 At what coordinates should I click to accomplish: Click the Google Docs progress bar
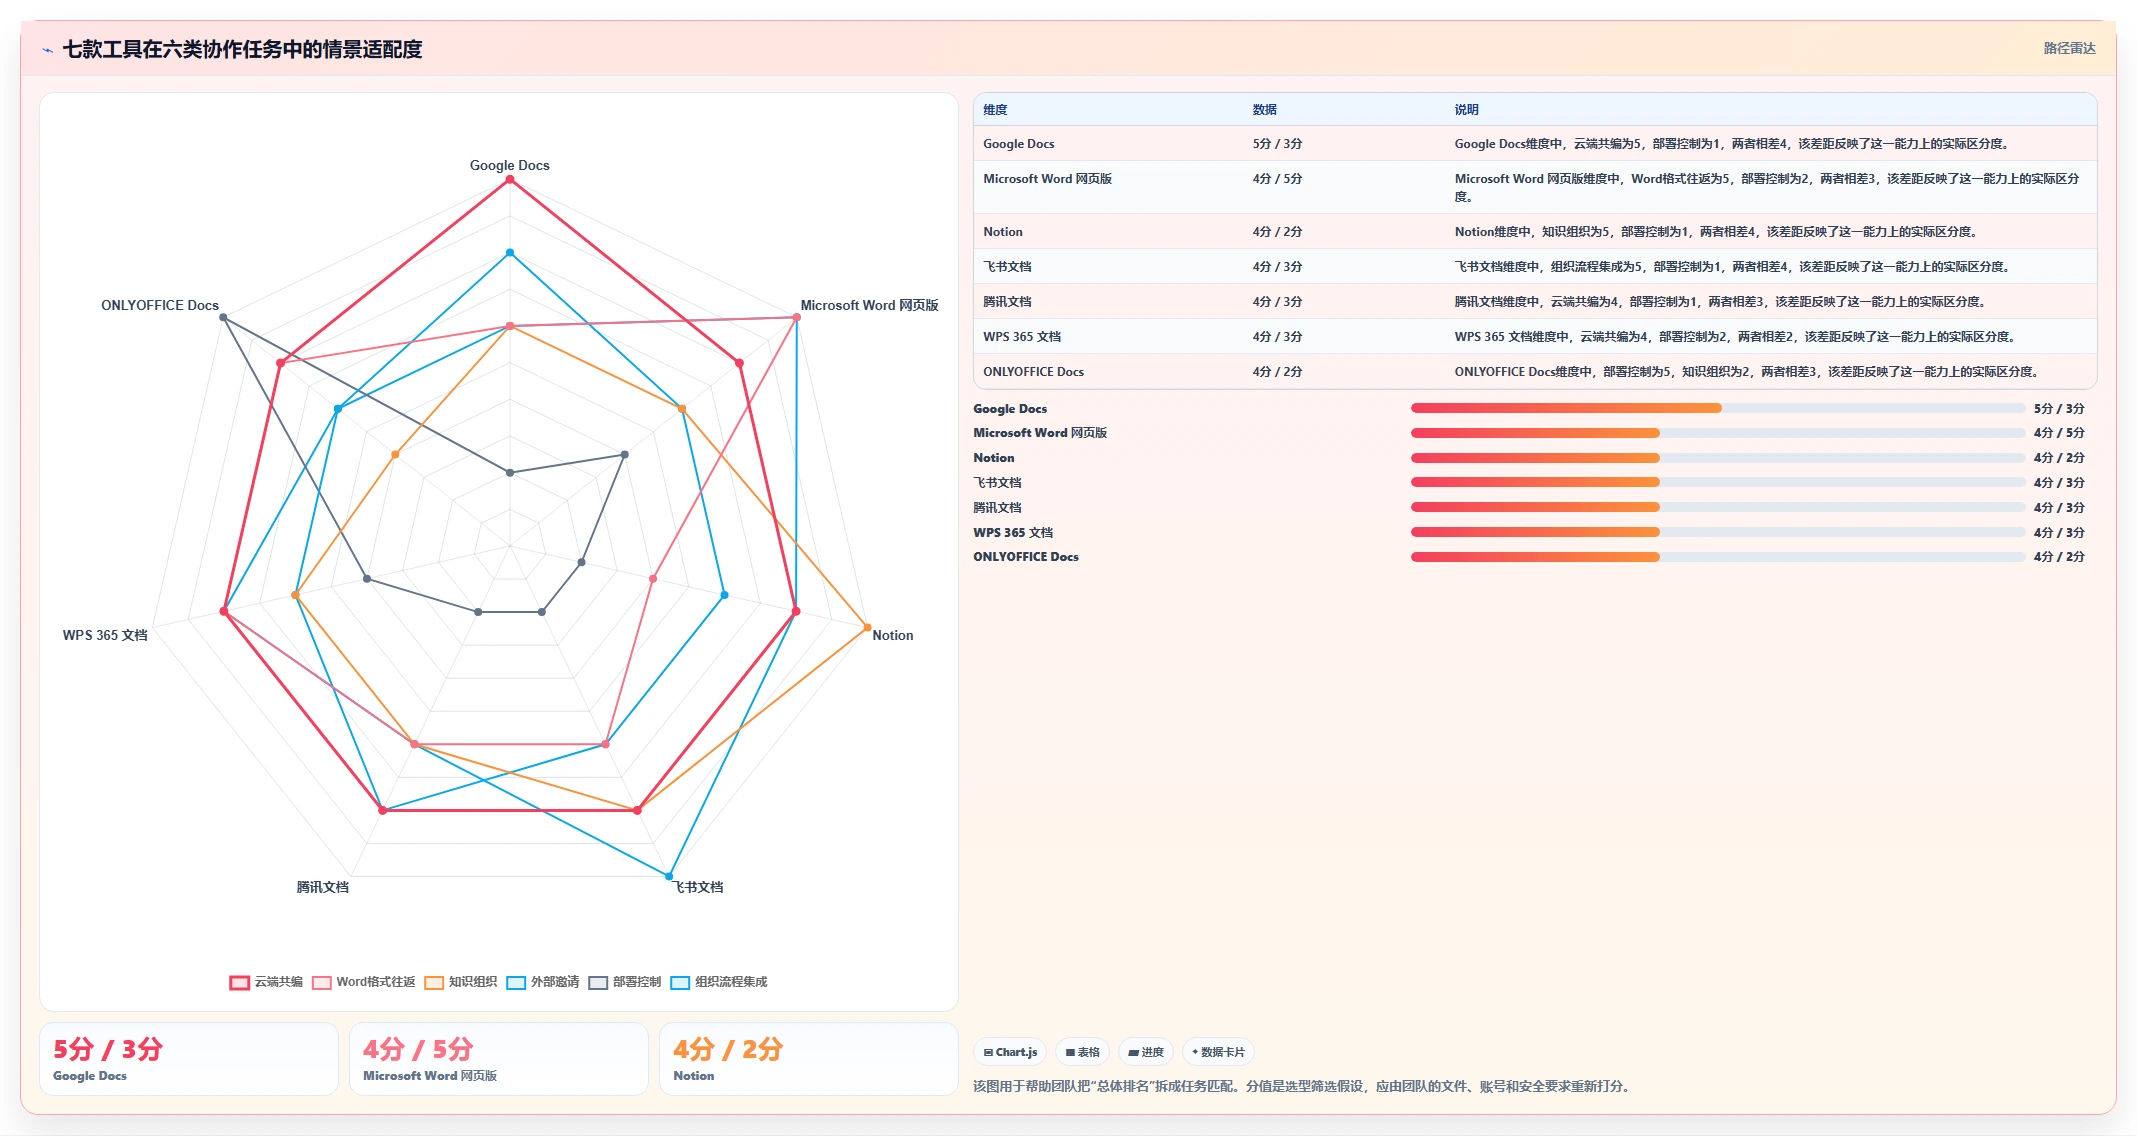1718,408
